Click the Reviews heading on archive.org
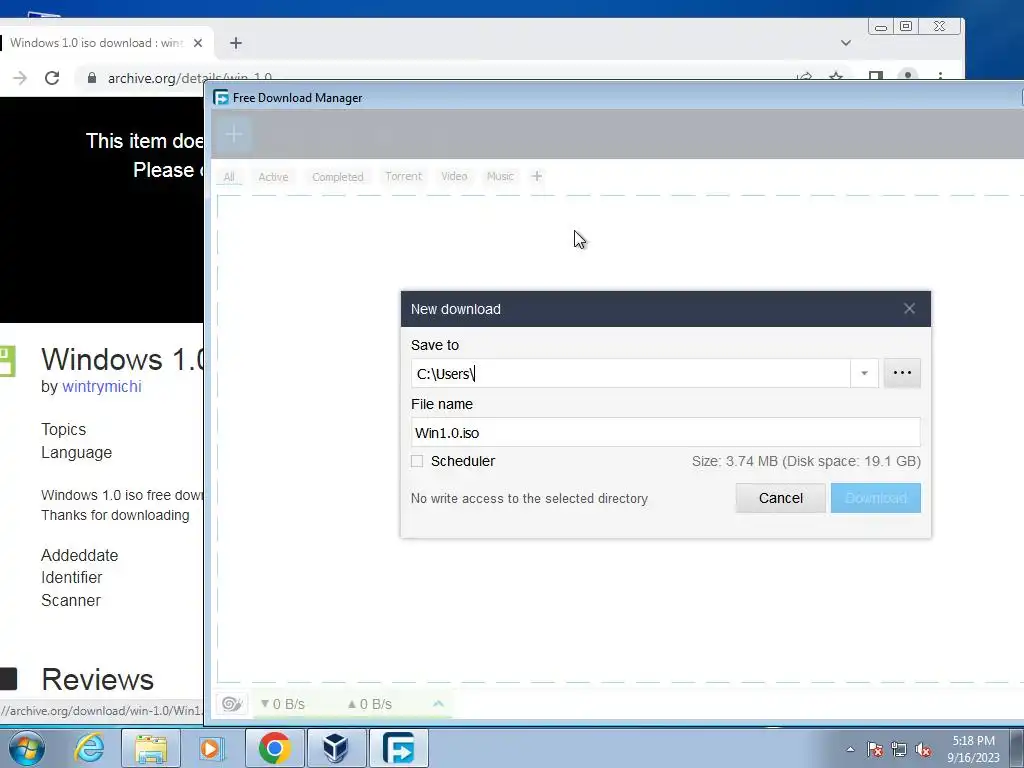1024x768 pixels. click(97, 679)
